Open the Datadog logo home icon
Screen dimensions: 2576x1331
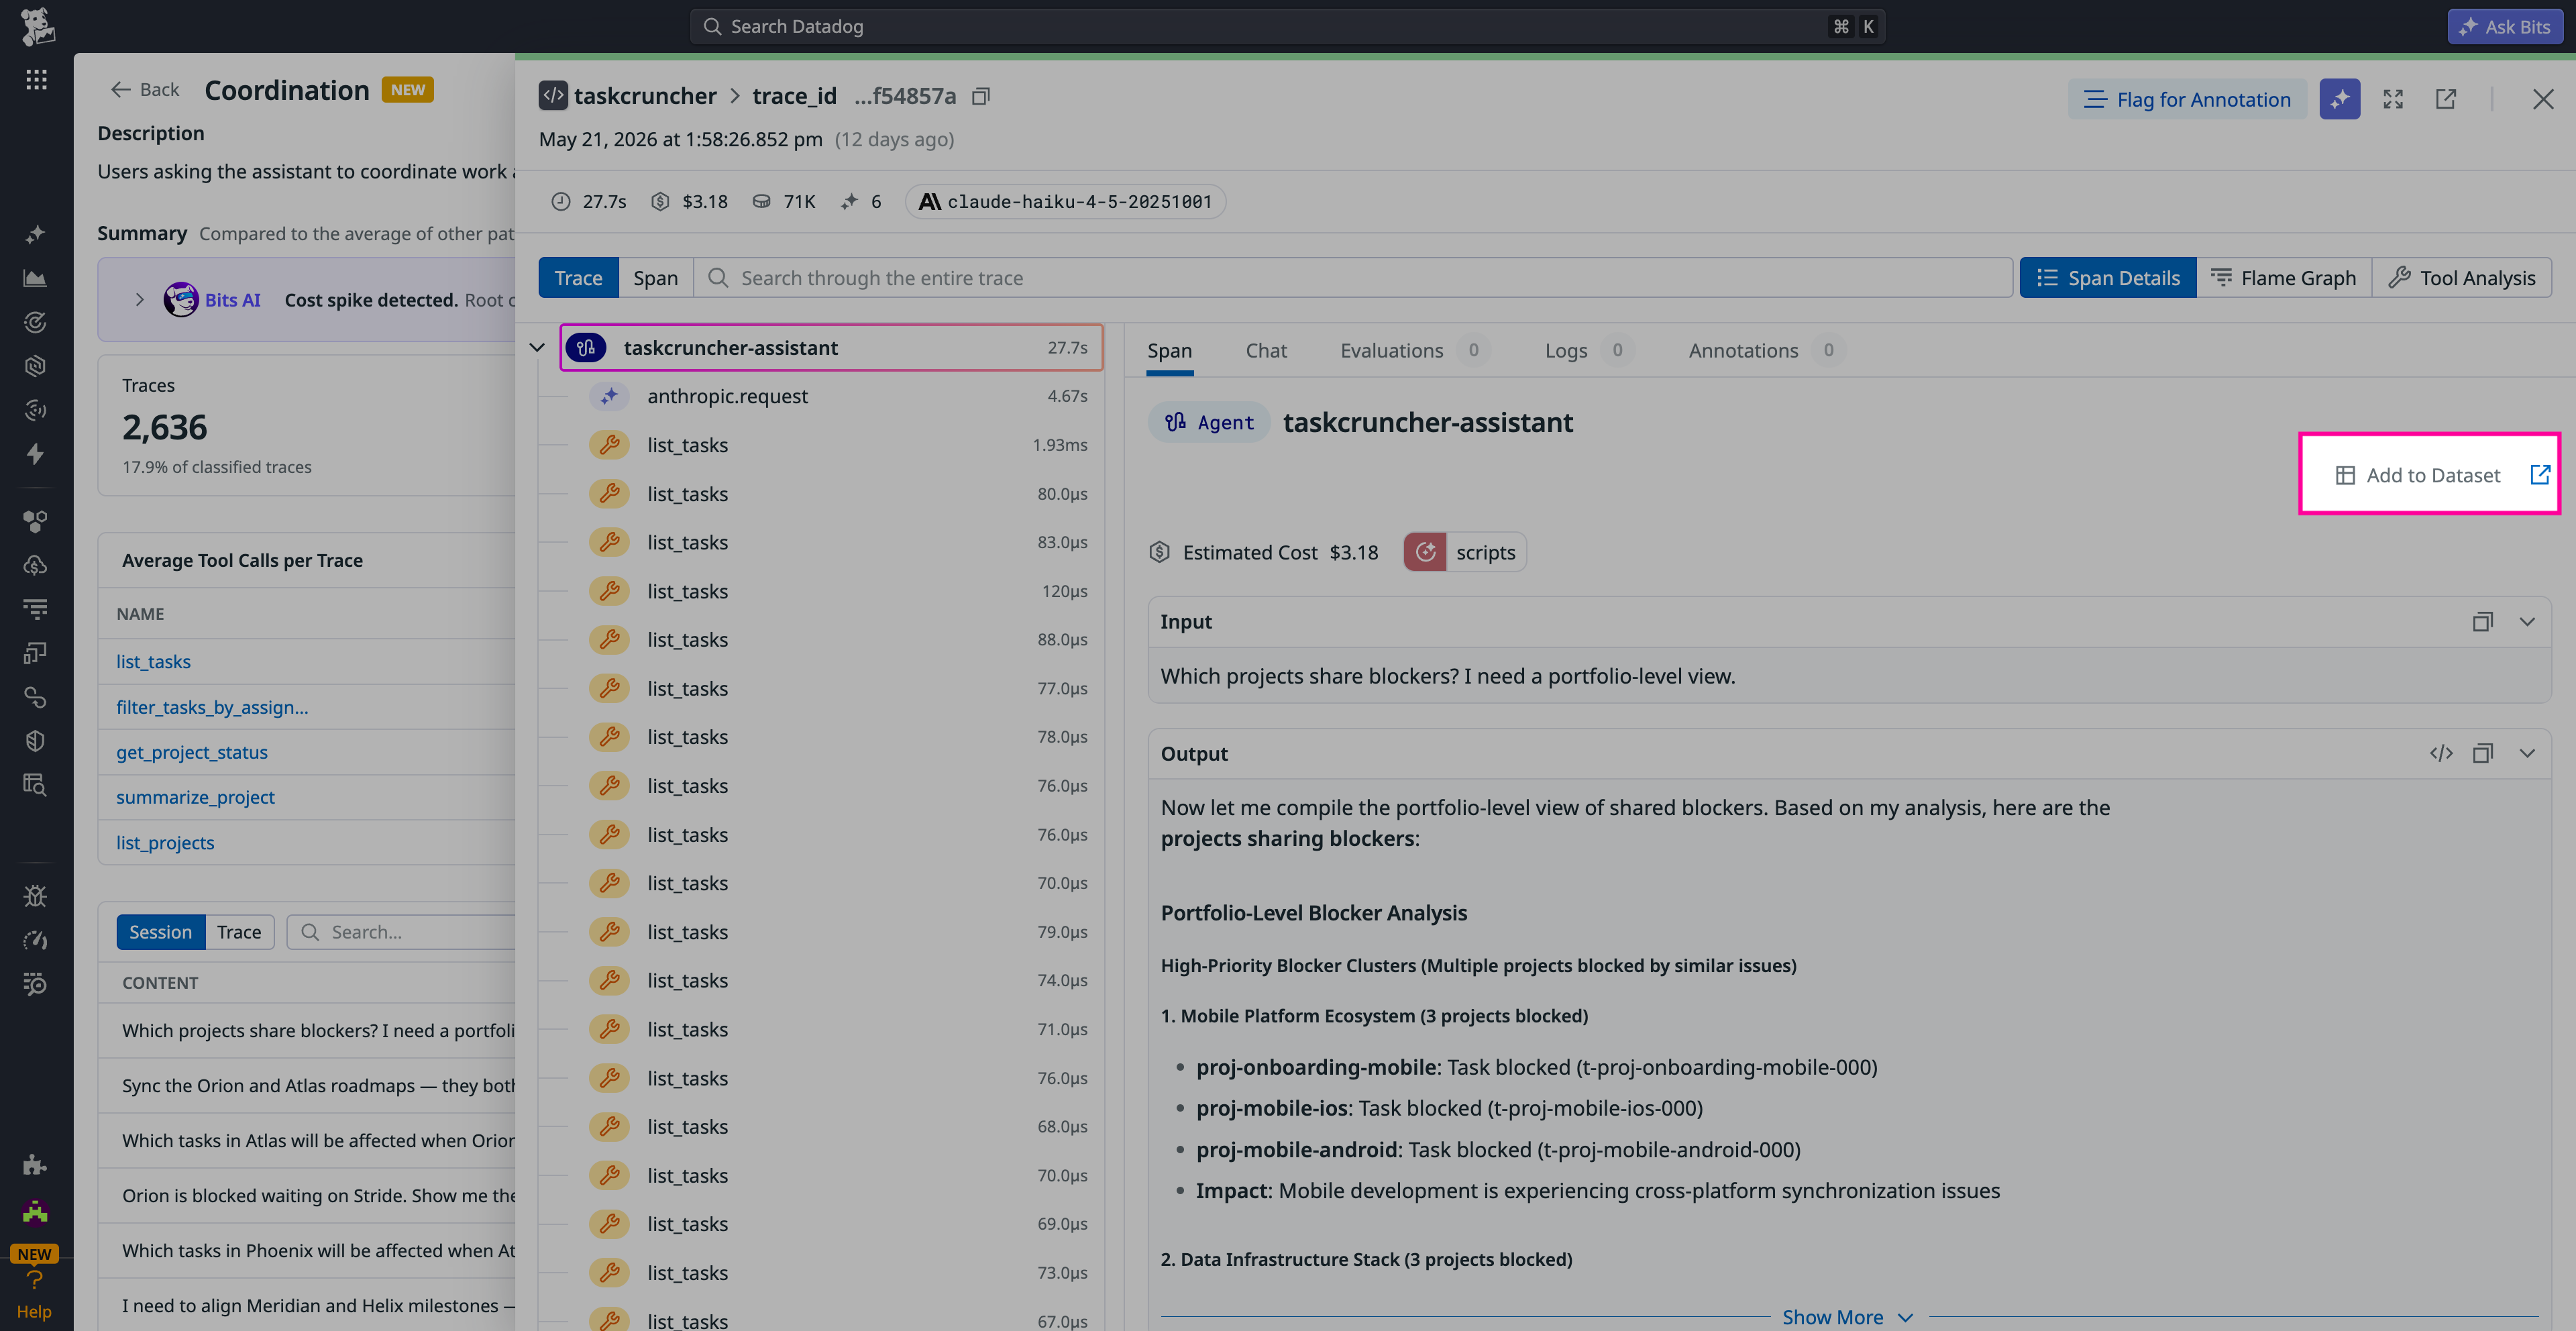click(x=37, y=27)
